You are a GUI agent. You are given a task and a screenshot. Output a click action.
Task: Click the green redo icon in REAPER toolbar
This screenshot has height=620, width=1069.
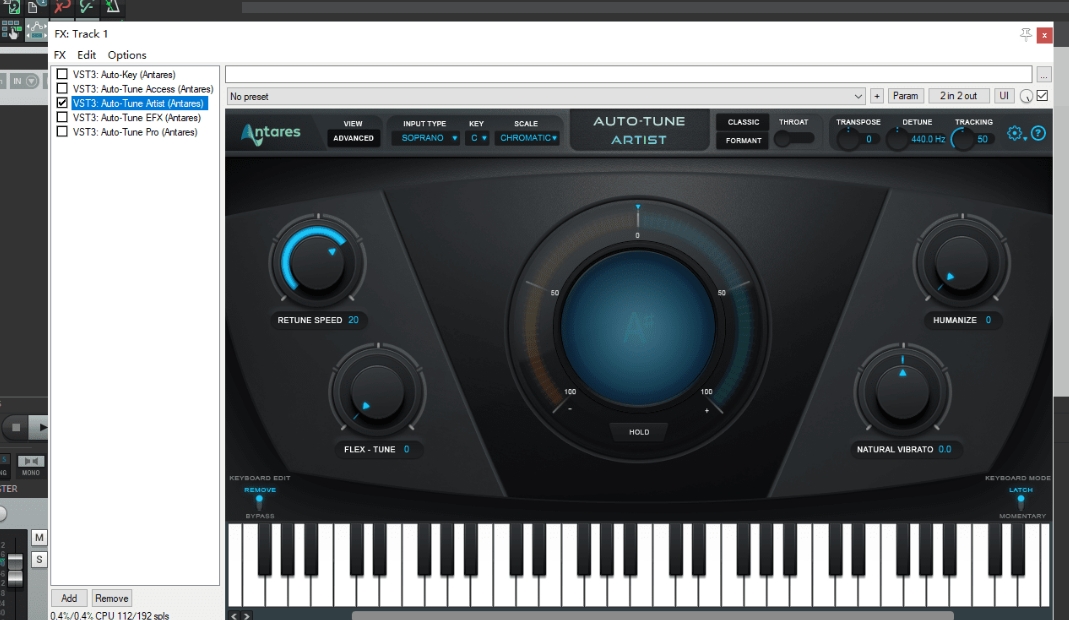point(87,7)
